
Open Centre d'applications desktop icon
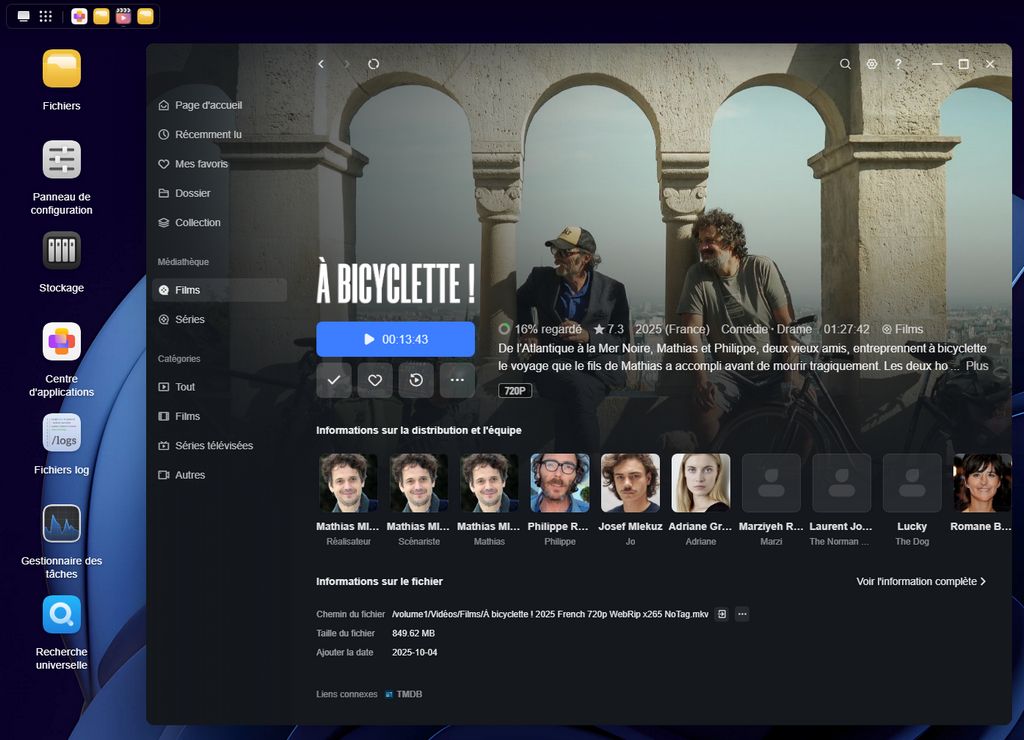tap(62, 342)
